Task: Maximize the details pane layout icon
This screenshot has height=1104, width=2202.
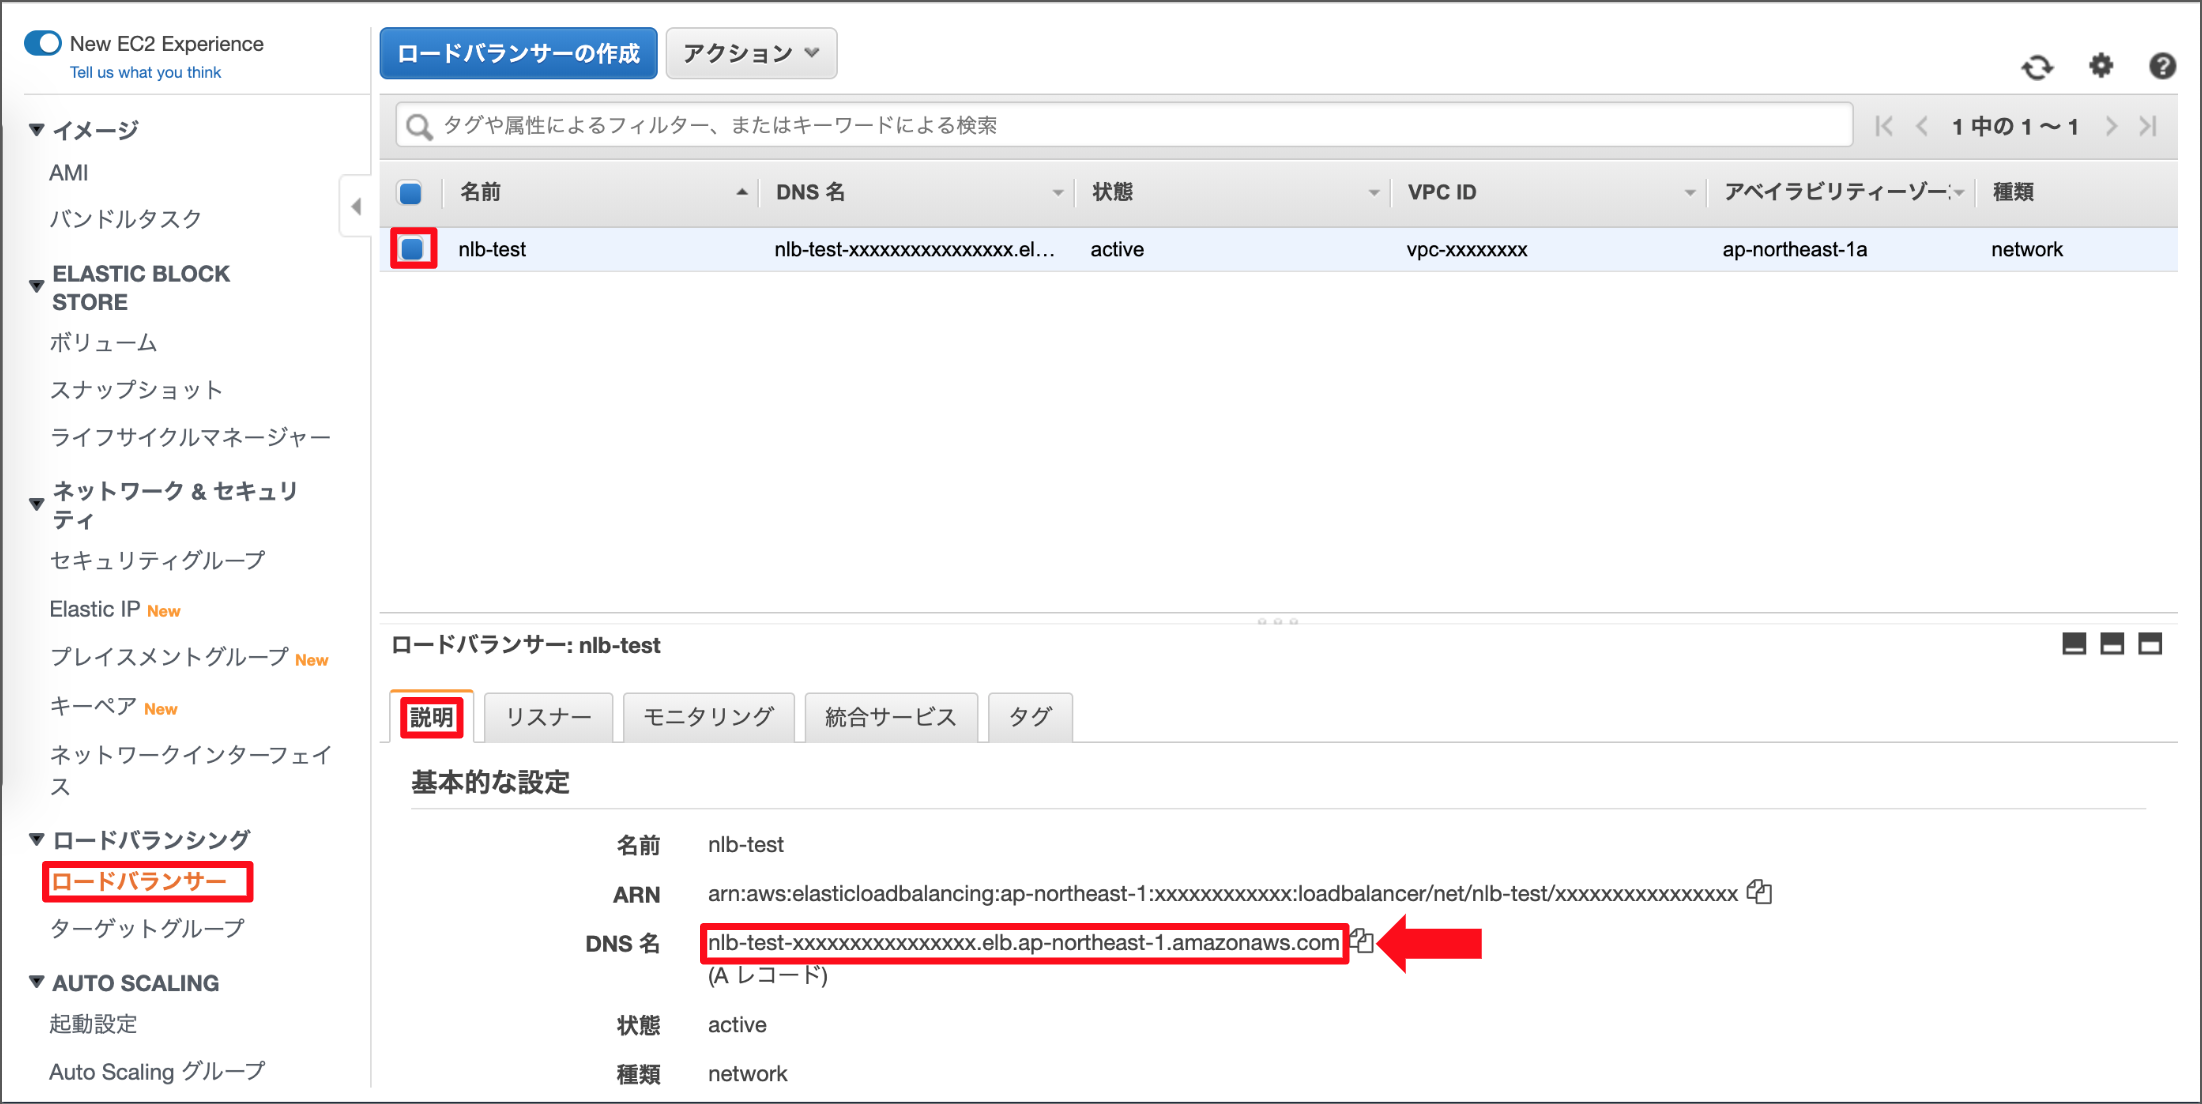Action: coord(2150,644)
